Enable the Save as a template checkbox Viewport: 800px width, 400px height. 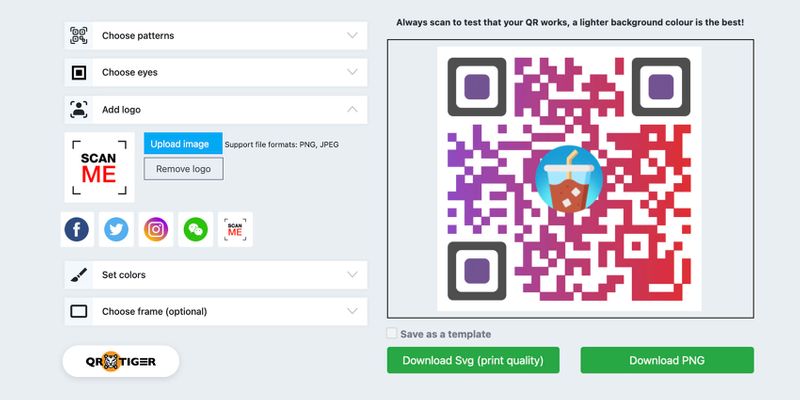tap(392, 334)
